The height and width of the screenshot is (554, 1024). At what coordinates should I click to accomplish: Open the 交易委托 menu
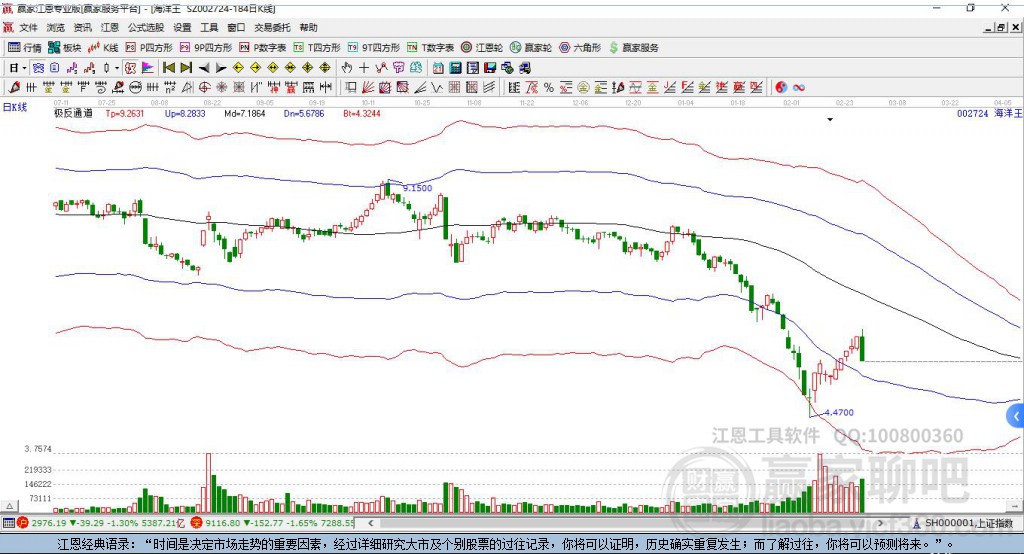pos(272,27)
